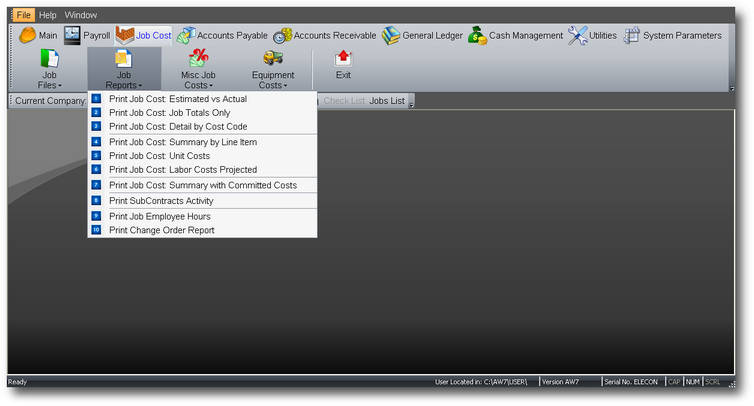This screenshot has width=754, height=406.
Task: Select Print Job Cost: Unit Costs
Action: (202, 156)
